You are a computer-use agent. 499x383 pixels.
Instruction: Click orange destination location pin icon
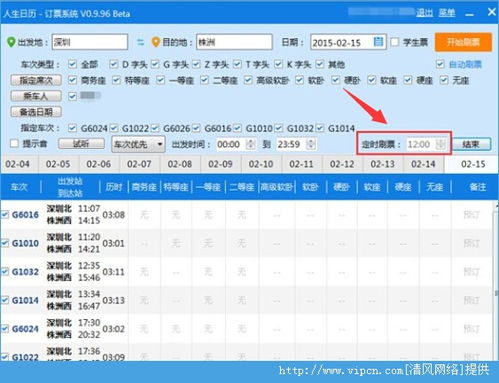pyautogui.click(x=156, y=42)
